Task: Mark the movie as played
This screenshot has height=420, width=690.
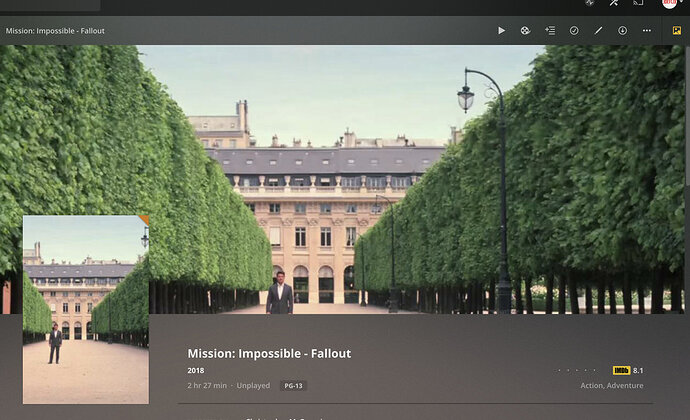Action: click(574, 30)
